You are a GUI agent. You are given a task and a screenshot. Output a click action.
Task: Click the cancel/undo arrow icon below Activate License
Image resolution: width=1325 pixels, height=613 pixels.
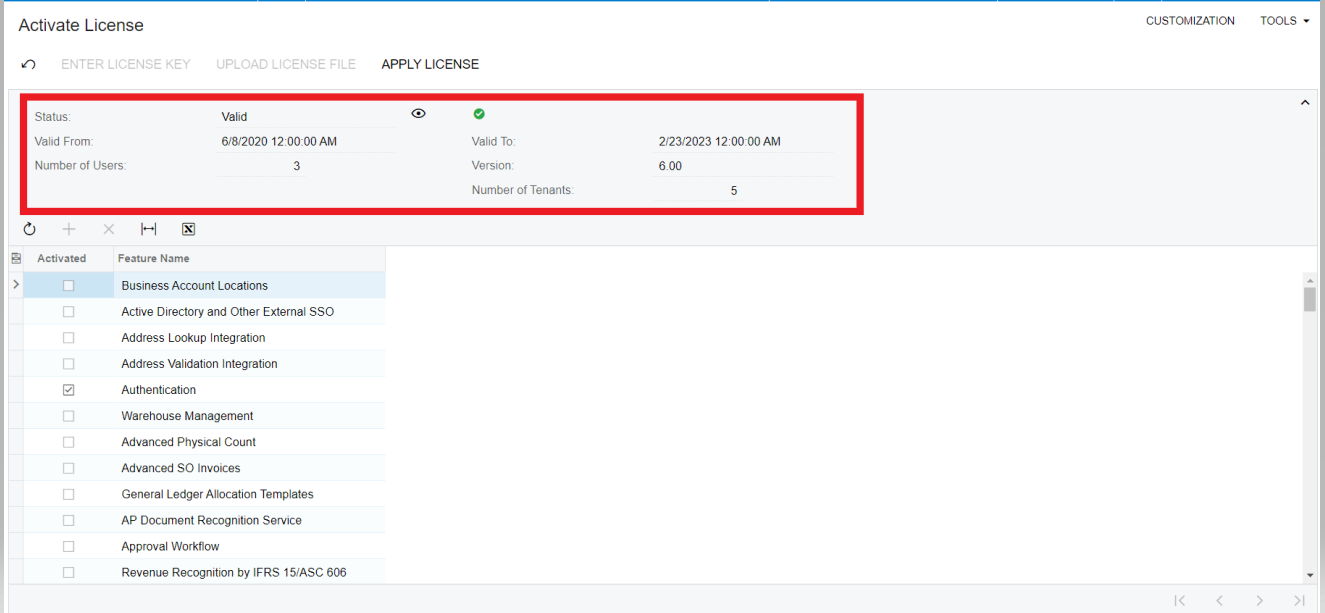click(28, 64)
